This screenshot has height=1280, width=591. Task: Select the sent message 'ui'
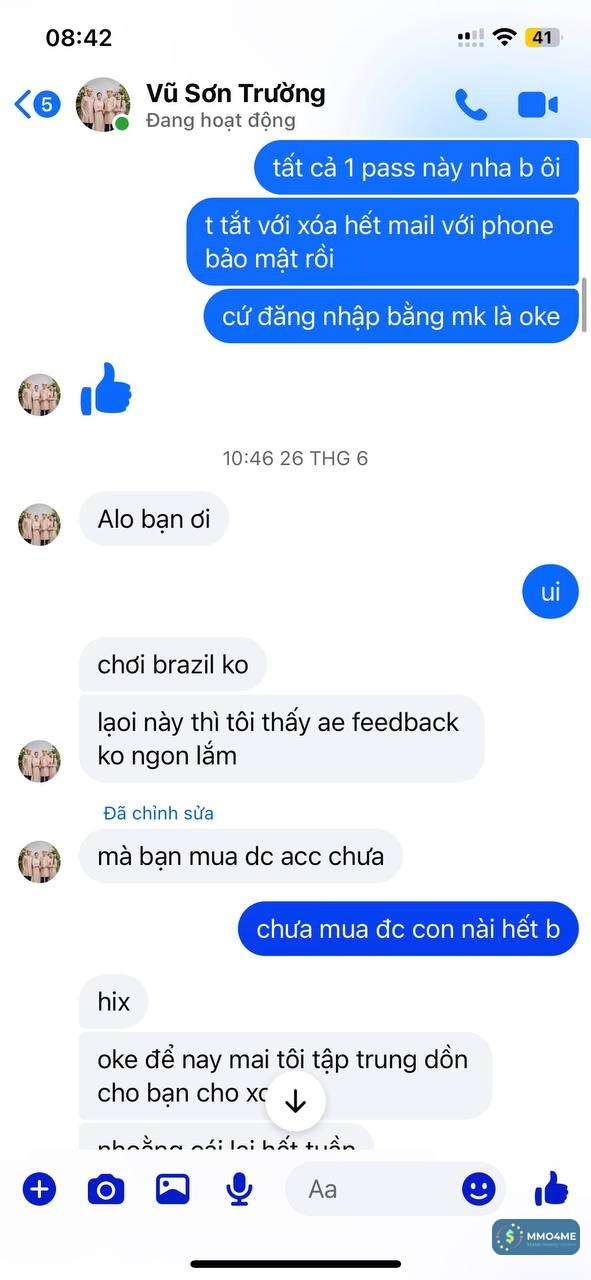click(x=550, y=592)
